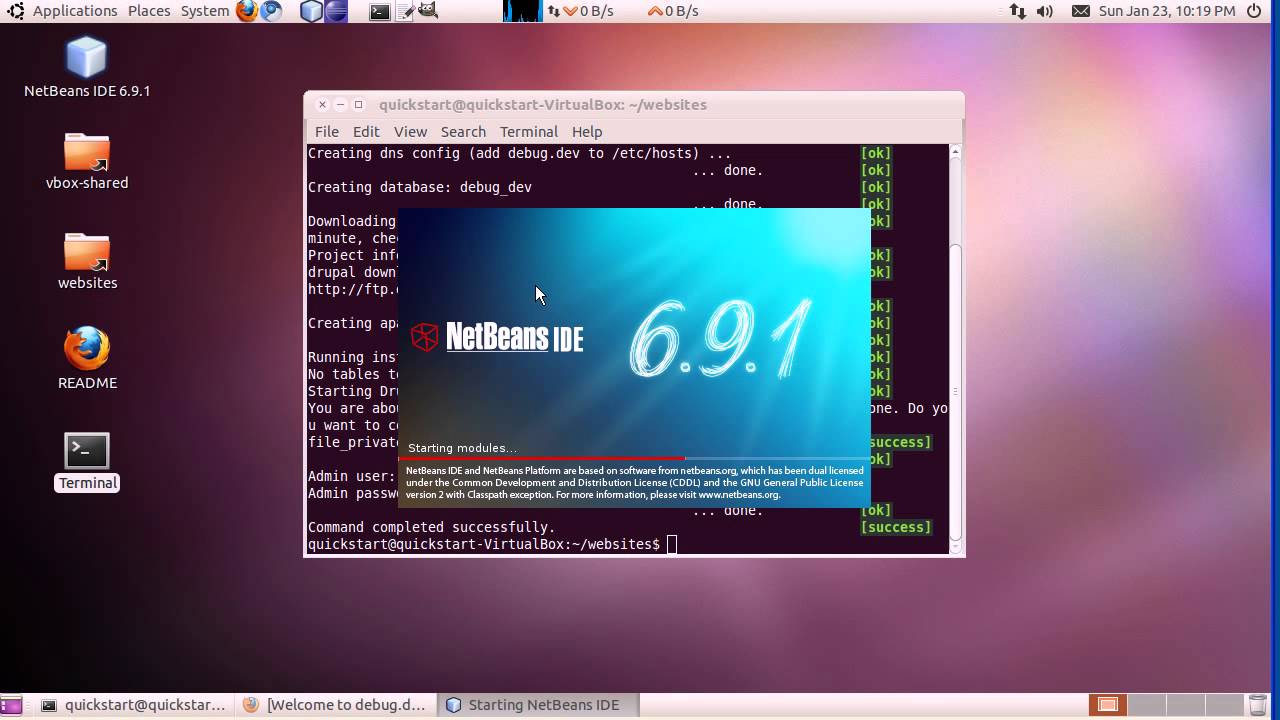
Task: Open the terminal Help menu
Action: point(587,131)
